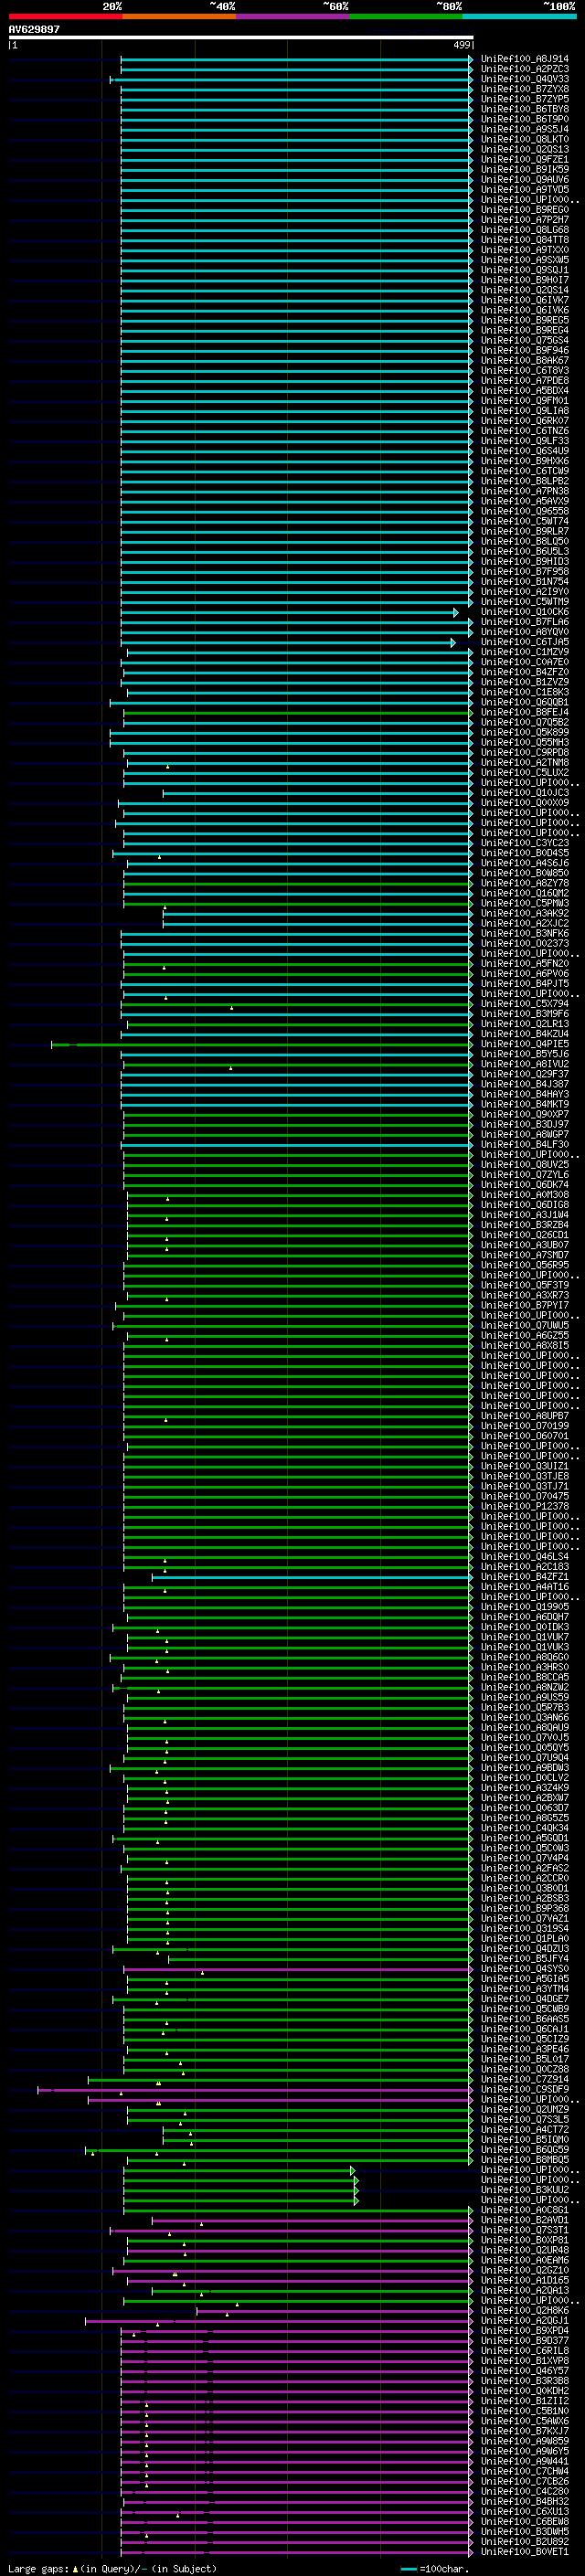Select the UniRef100_Q6IVK7 label
The image size is (585, 2576).
click(524, 300)
